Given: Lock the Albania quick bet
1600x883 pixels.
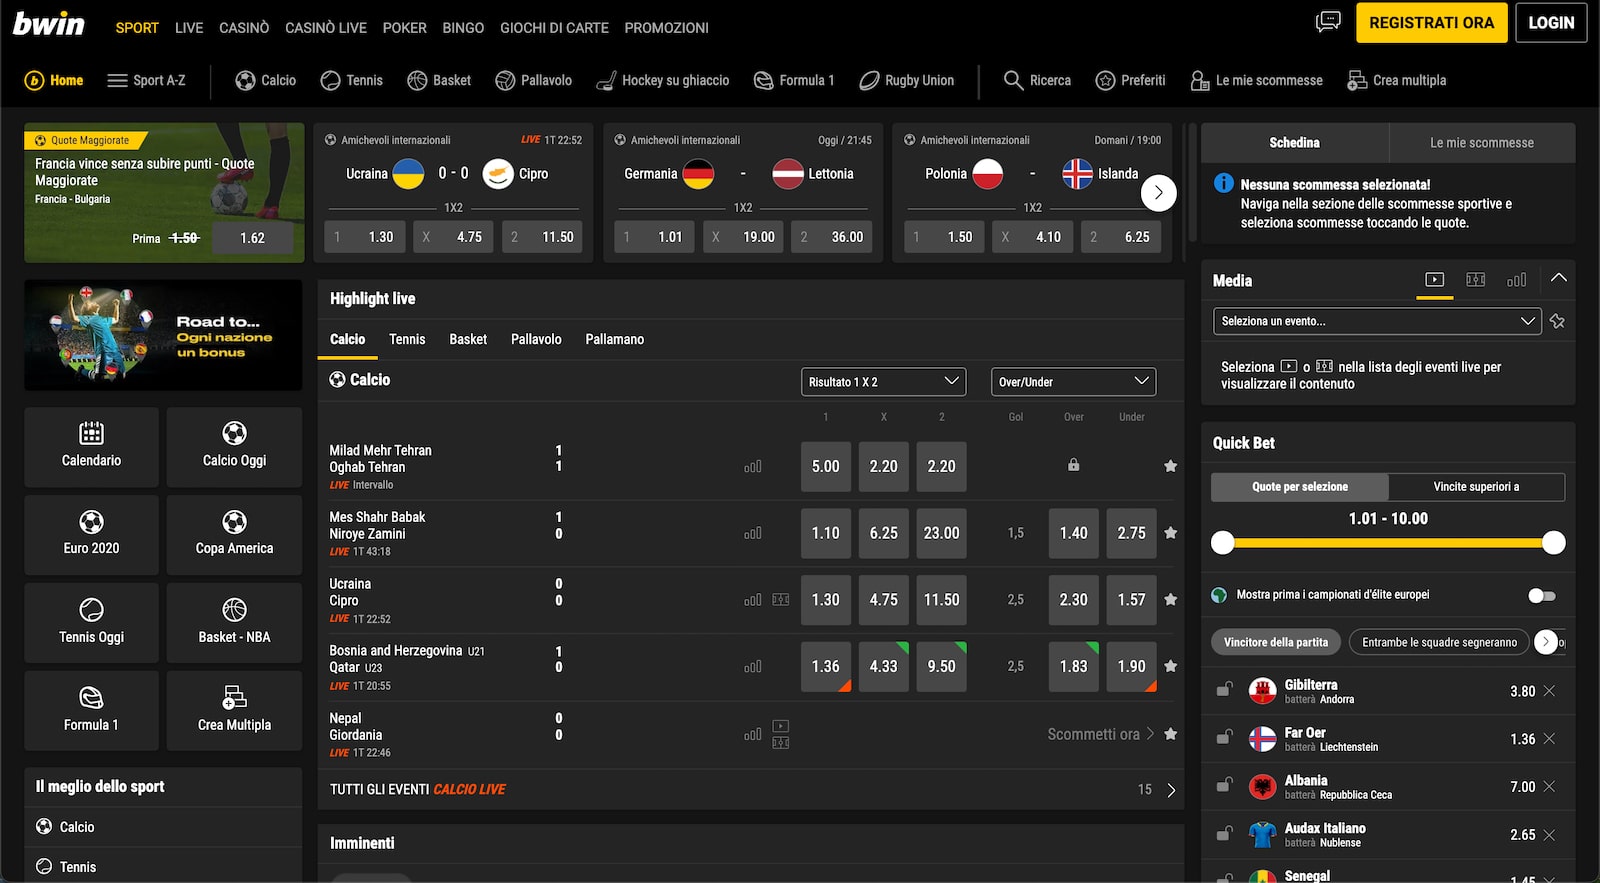Looking at the screenshot, I should click(x=1224, y=786).
